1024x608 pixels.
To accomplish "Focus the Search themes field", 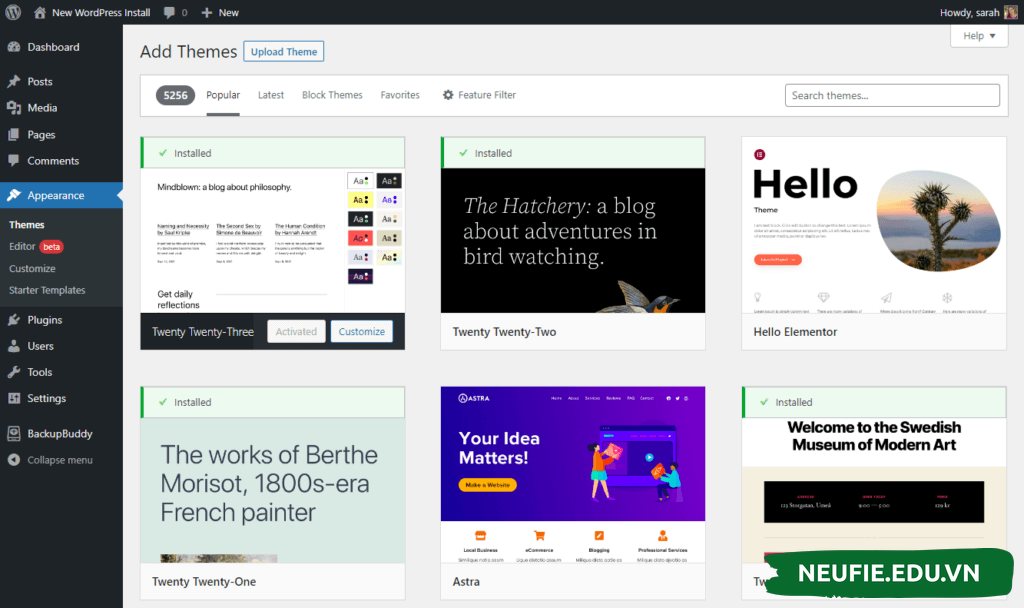I will (892, 95).
